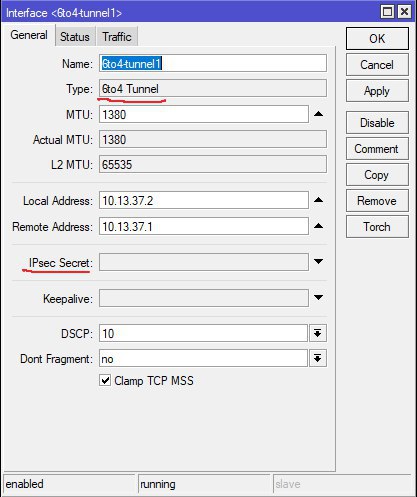Close the Interface window

404,12
